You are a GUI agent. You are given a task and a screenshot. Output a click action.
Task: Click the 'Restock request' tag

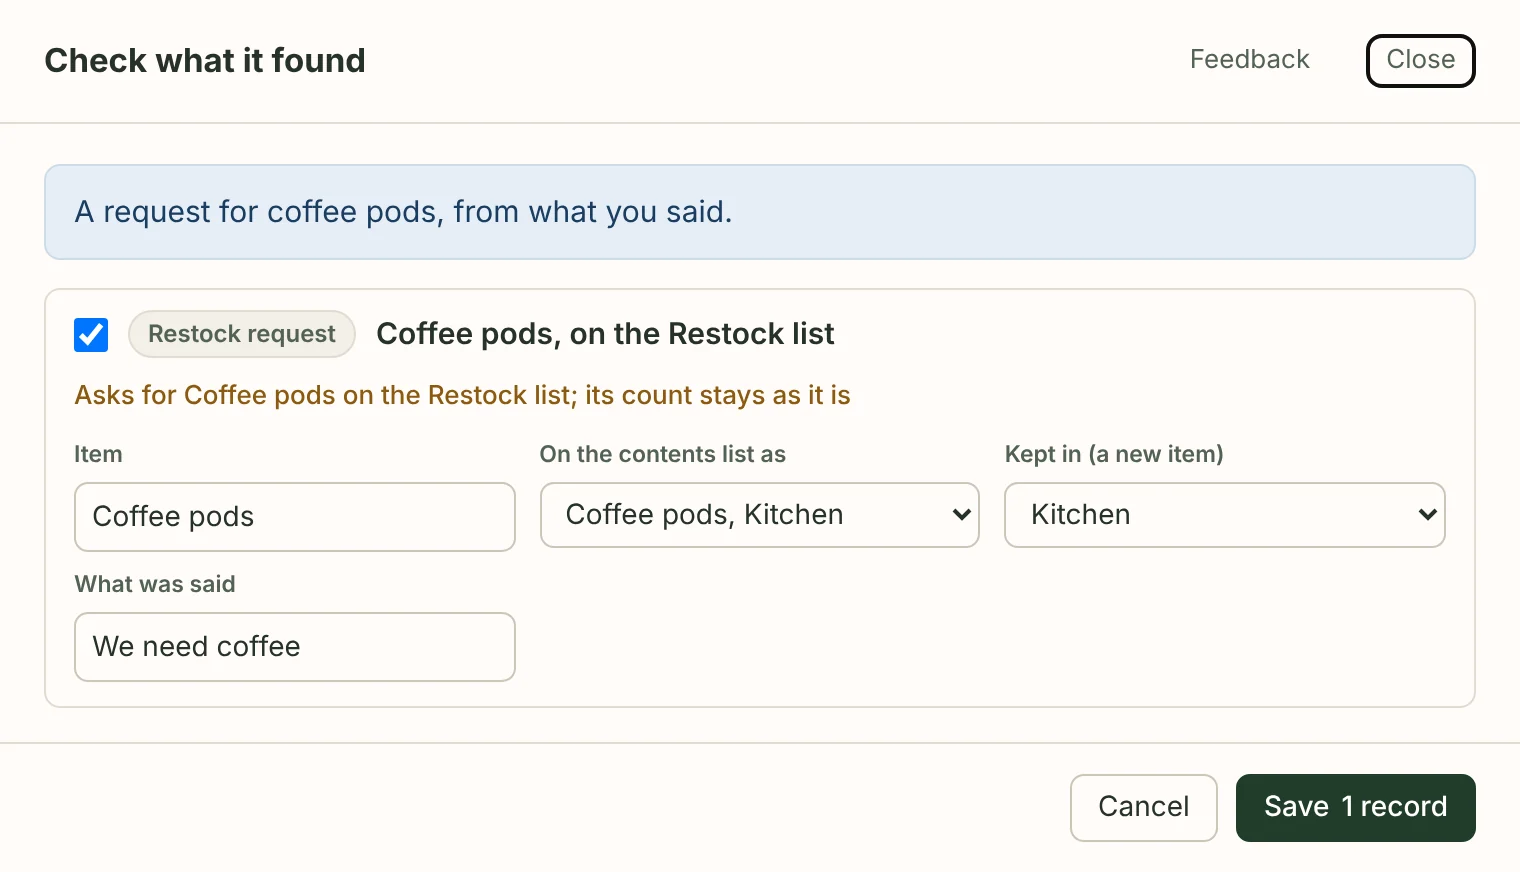[x=242, y=334]
